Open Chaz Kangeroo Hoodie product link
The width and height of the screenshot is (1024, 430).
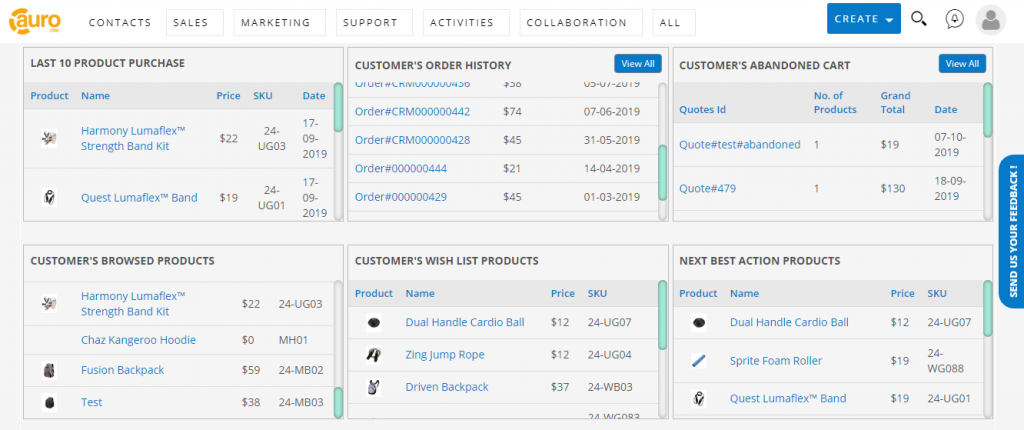coord(138,340)
